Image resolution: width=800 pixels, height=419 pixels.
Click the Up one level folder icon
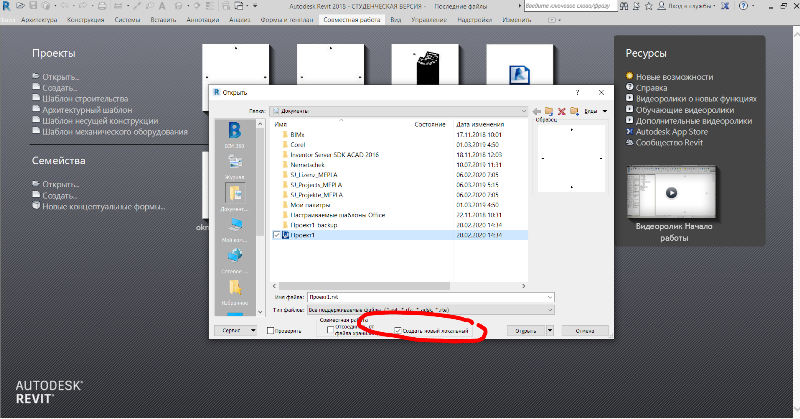pyautogui.click(x=549, y=111)
